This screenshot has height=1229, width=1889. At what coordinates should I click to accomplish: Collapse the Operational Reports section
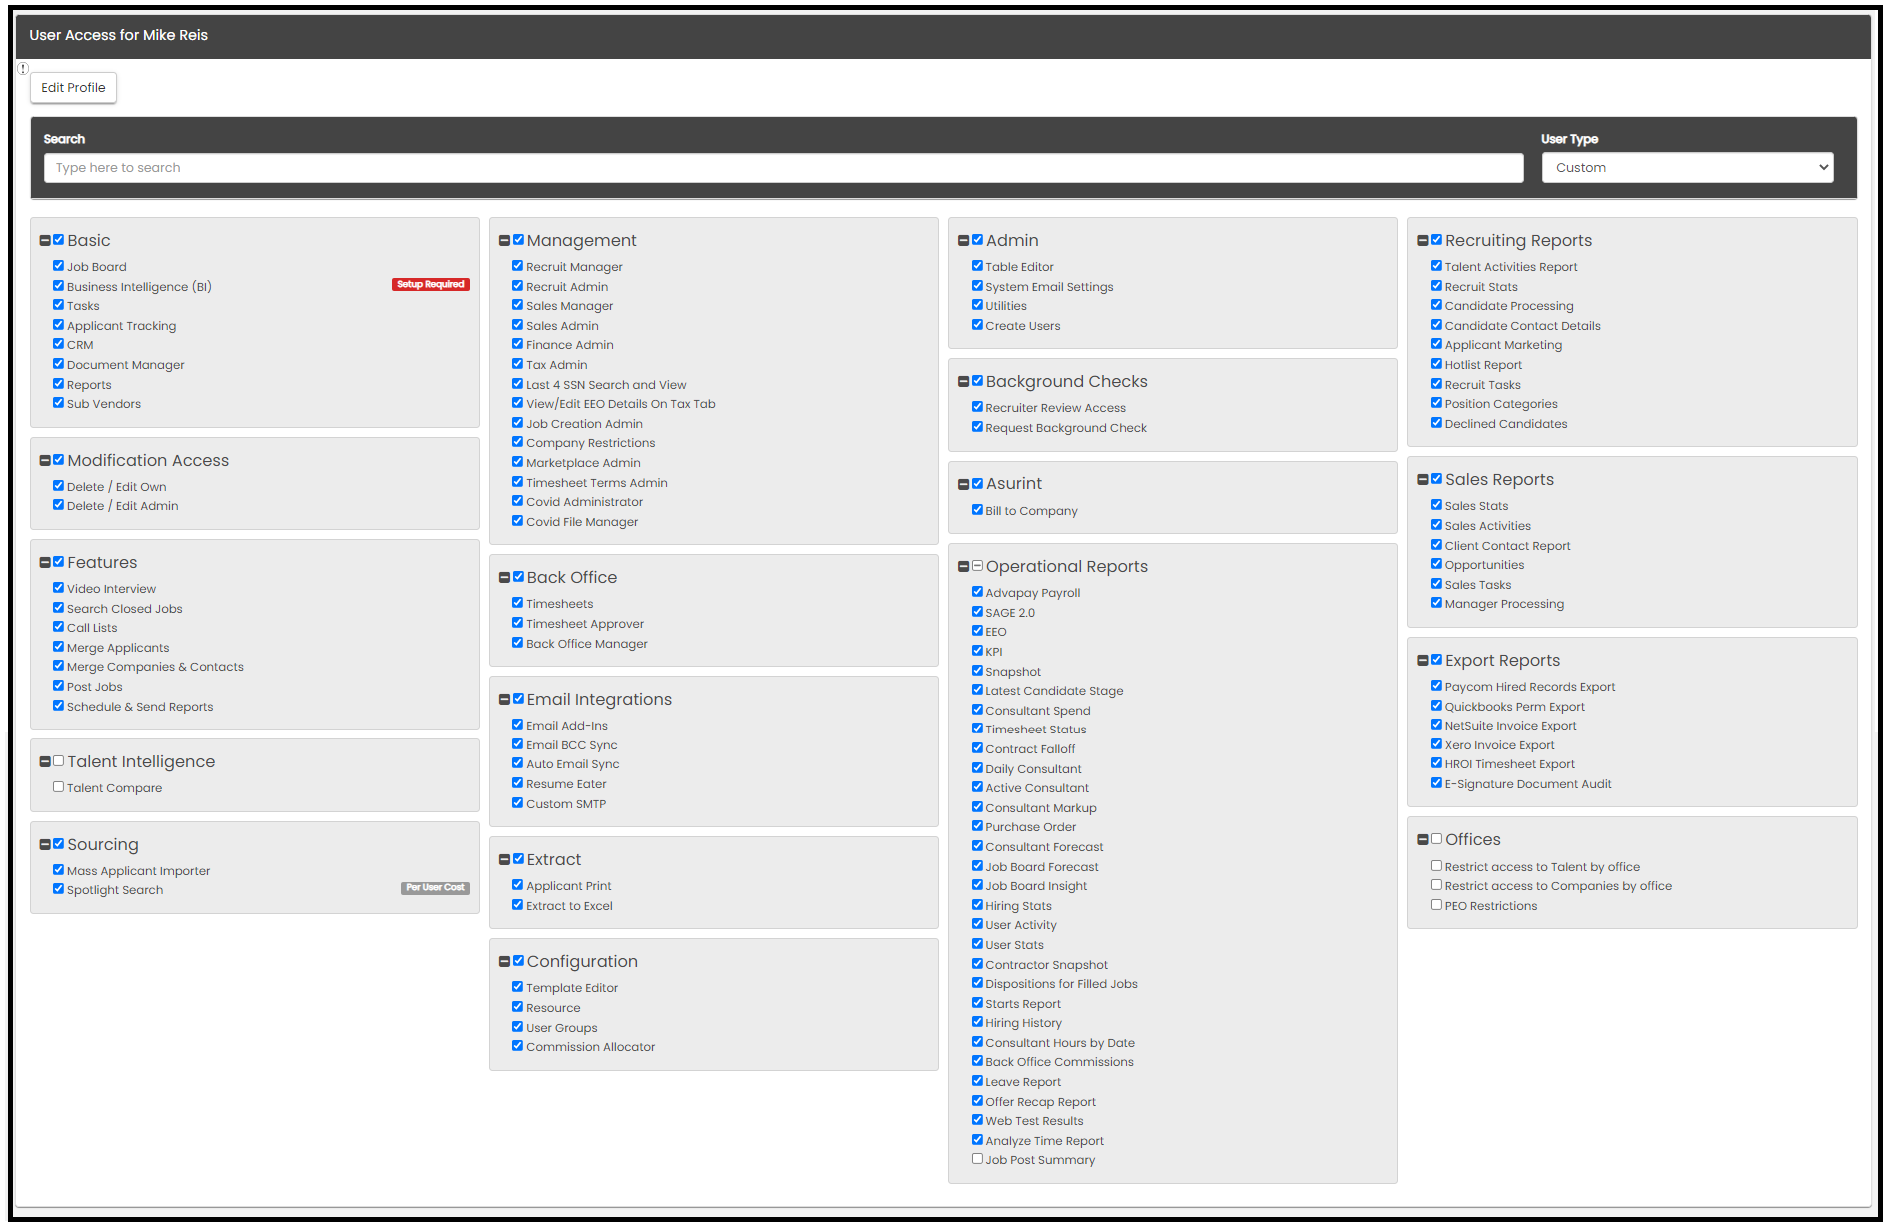pyautogui.click(x=964, y=567)
